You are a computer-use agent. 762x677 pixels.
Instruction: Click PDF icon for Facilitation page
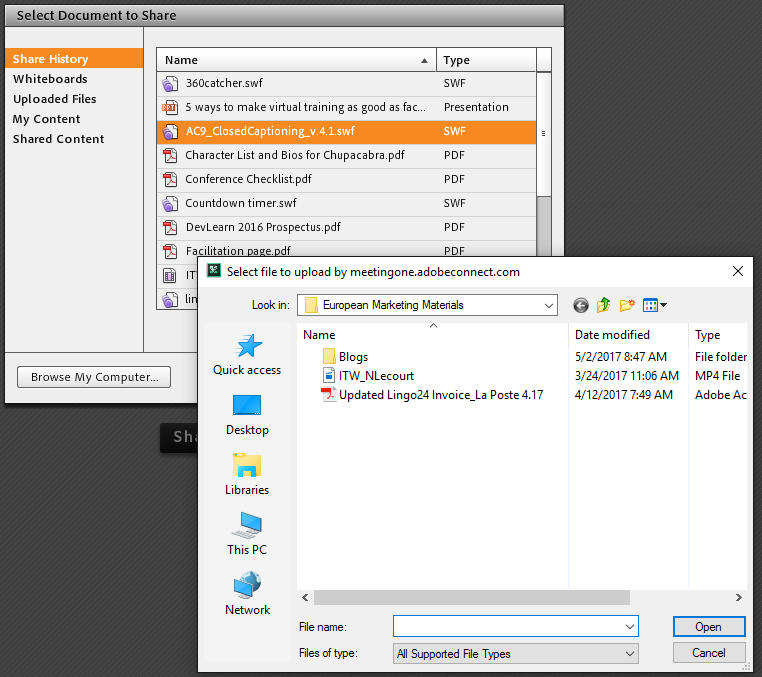click(x=170, y=250)
